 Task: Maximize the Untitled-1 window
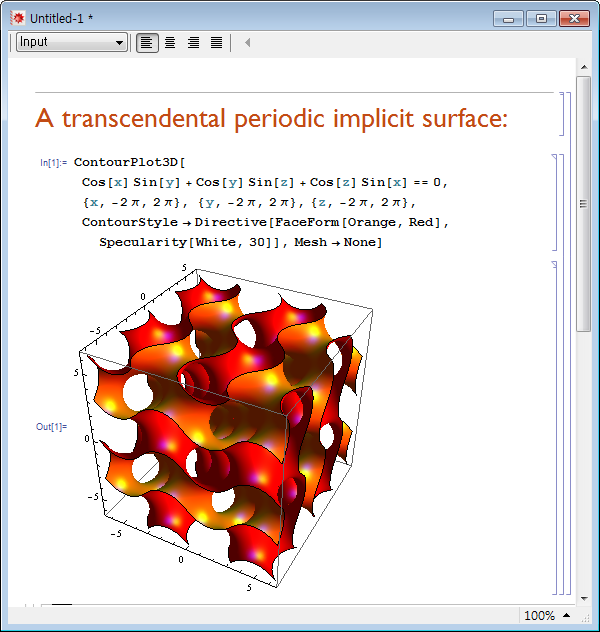click(x=541, y=19)
